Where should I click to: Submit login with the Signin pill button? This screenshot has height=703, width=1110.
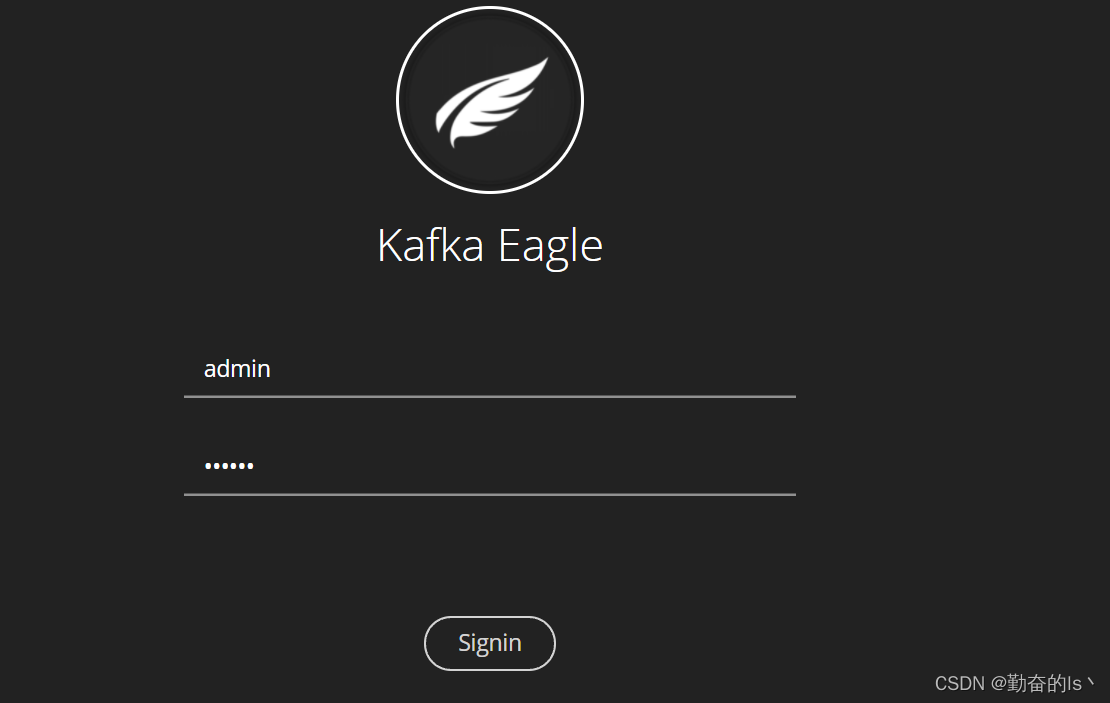click(x=490, y=644)
